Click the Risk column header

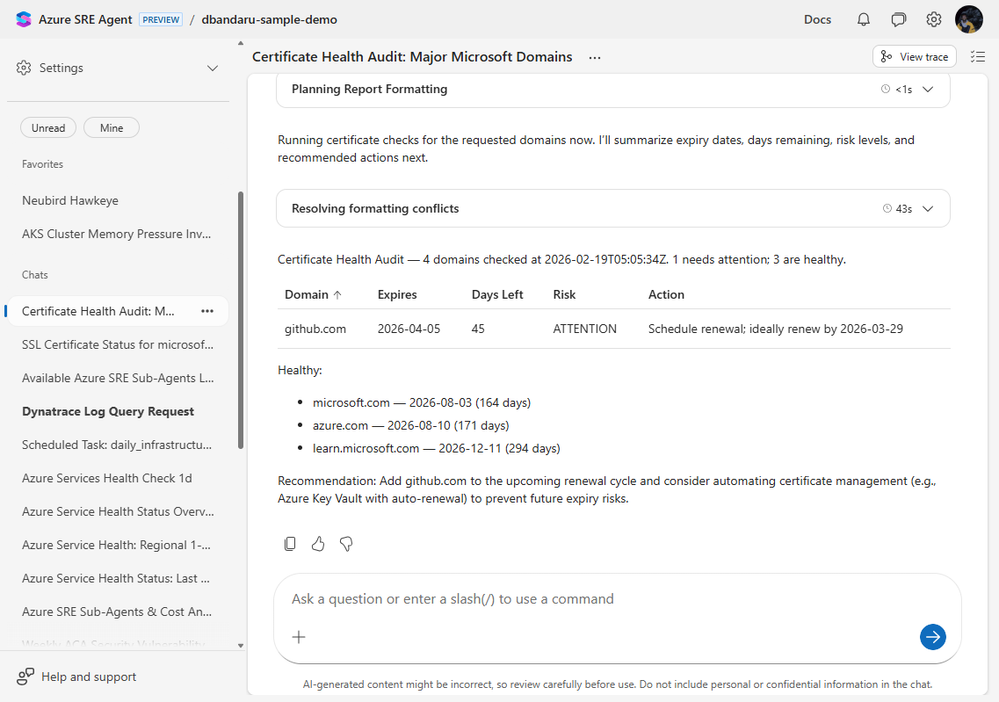pos(564,295)
